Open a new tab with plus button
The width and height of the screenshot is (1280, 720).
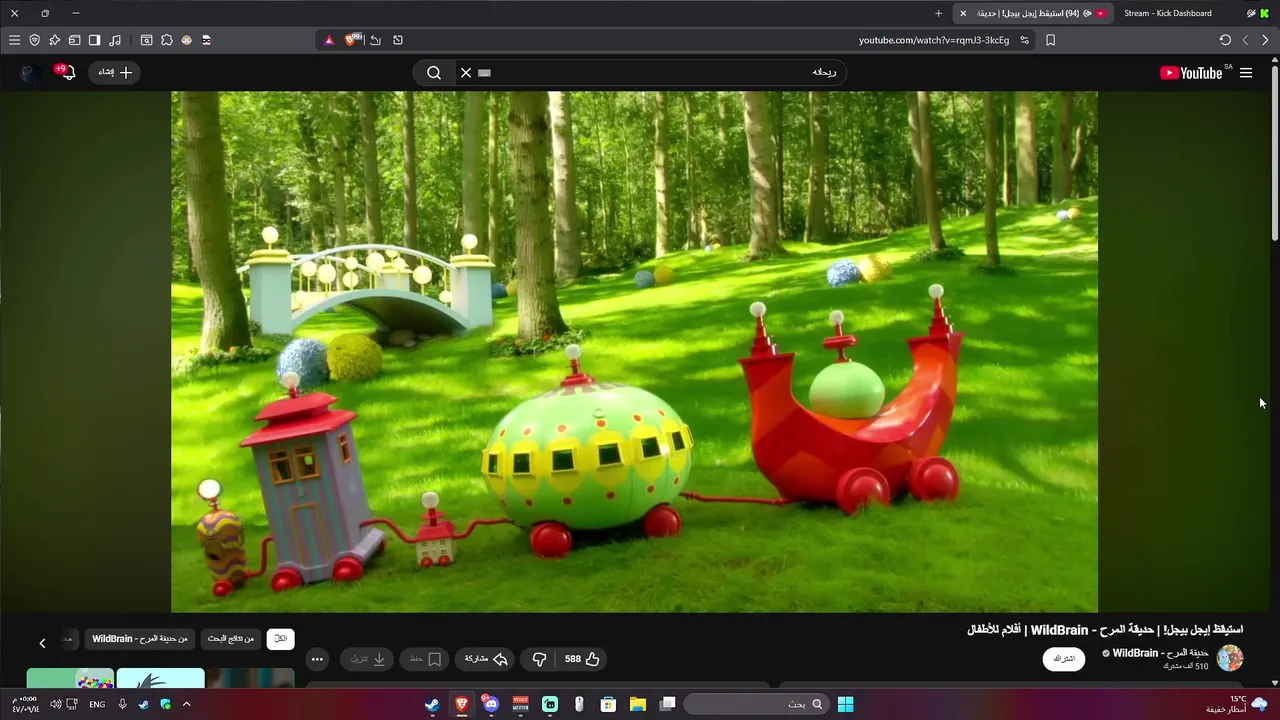[938, 13]
